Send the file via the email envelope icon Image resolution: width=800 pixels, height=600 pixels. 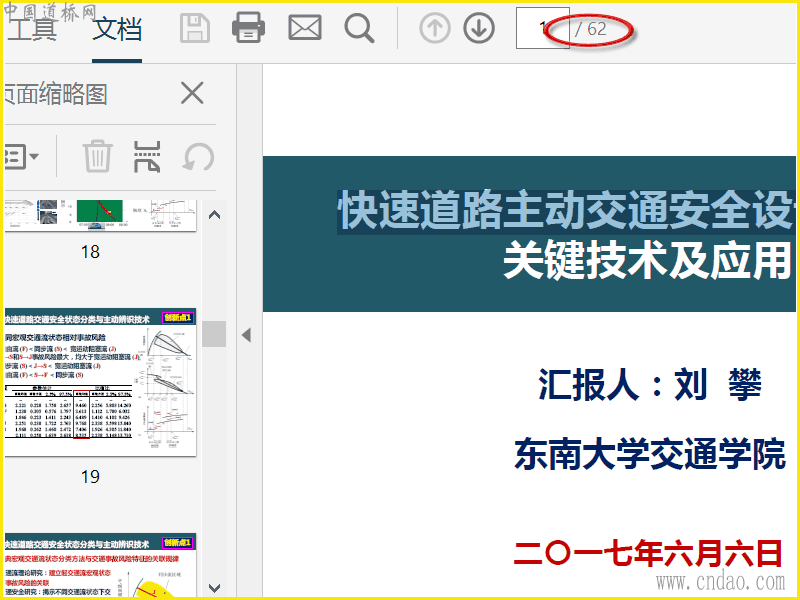[x=305, y=28]
